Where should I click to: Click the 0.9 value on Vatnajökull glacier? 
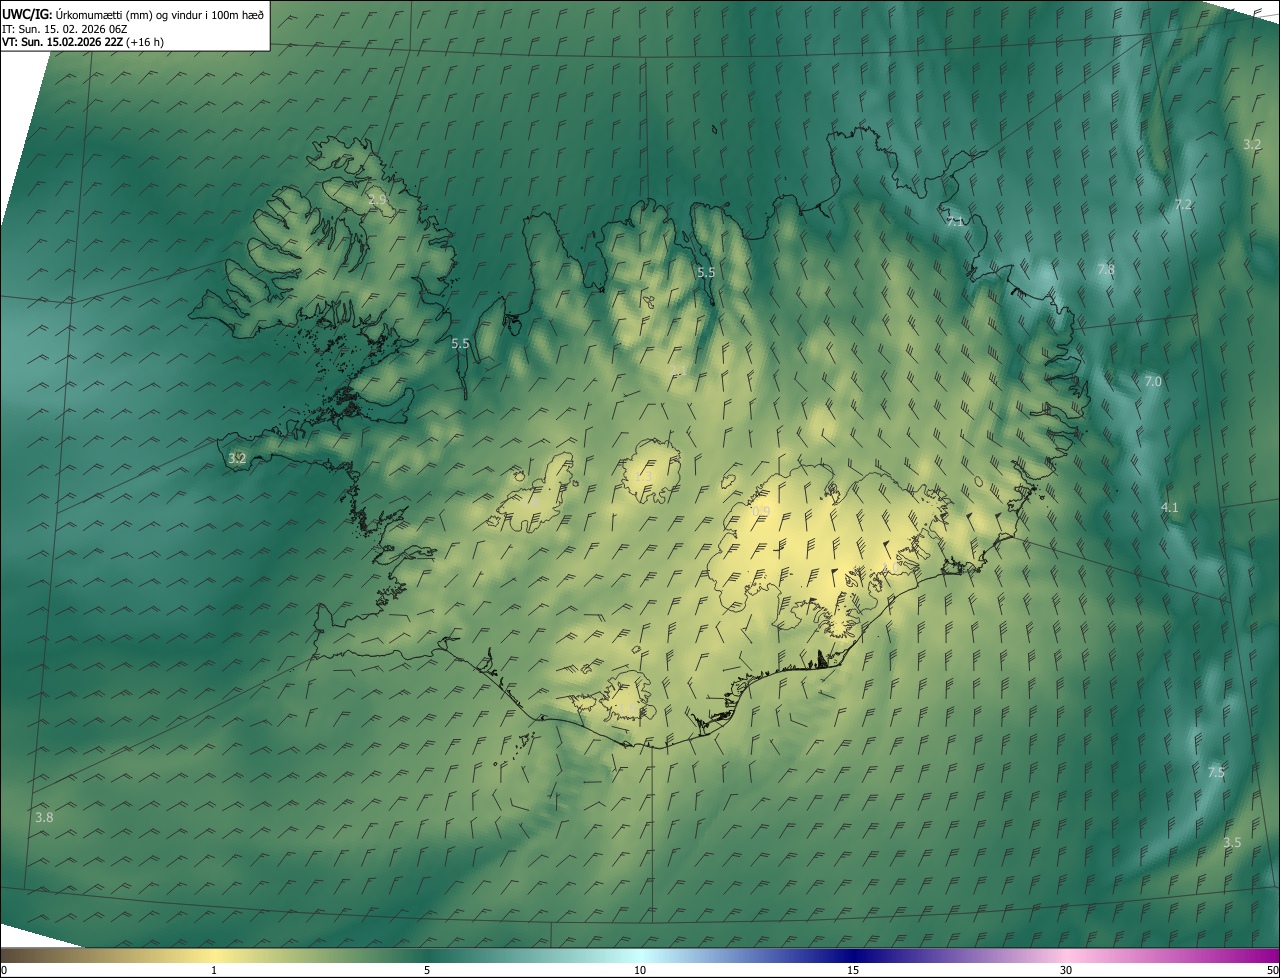[761, 511]
